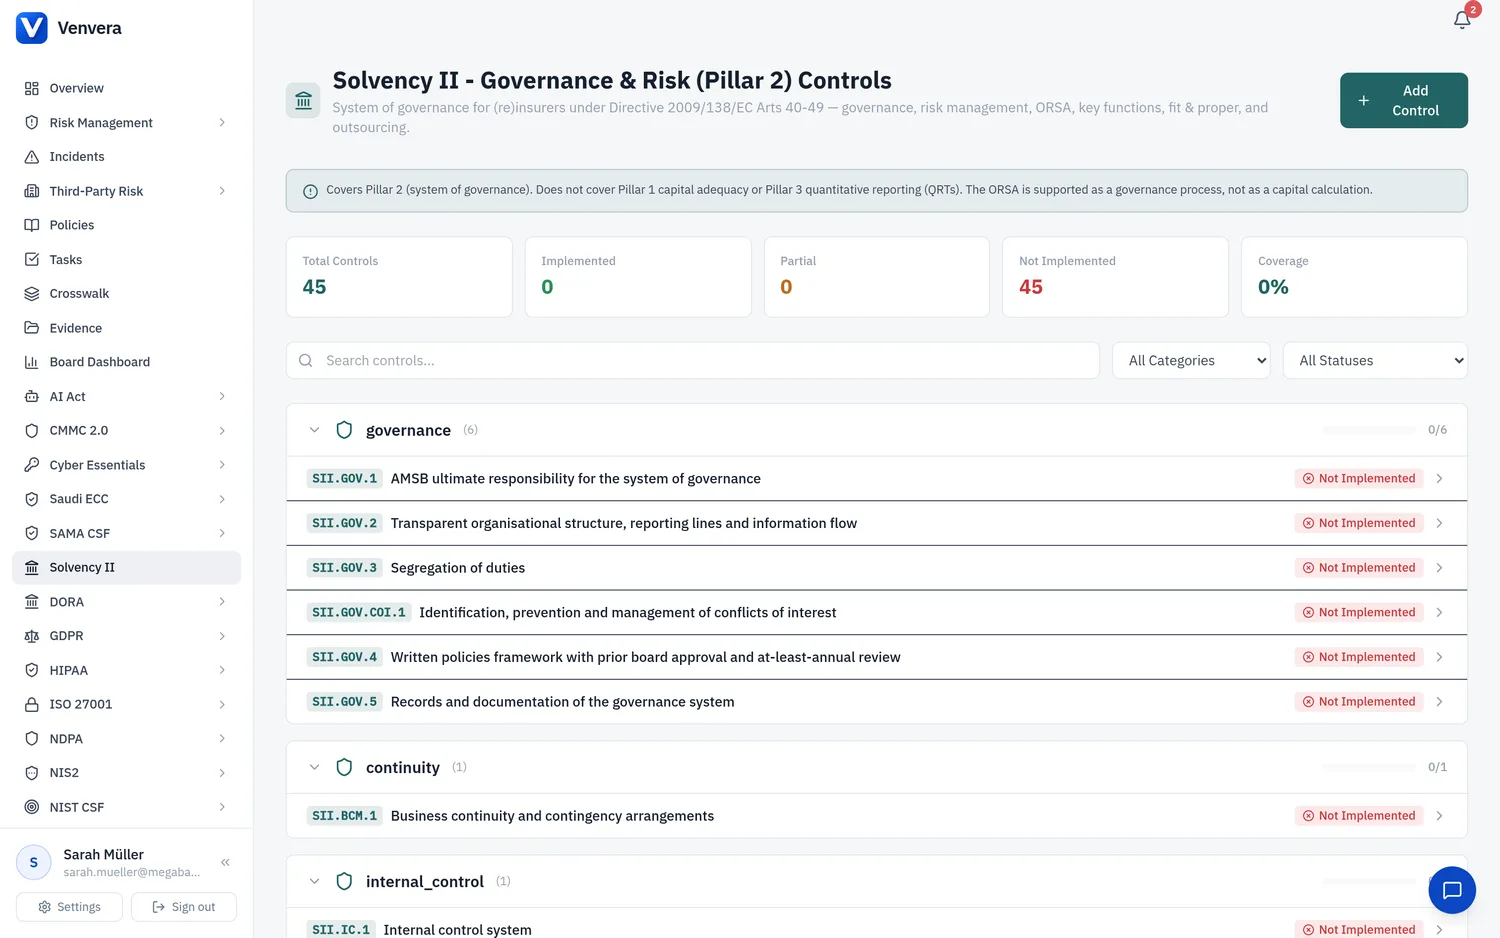Click the Not Implemented 45 stat card
Image resolution: width=1500 pixels, height=938 pixels.
[x=1115, y=277]
